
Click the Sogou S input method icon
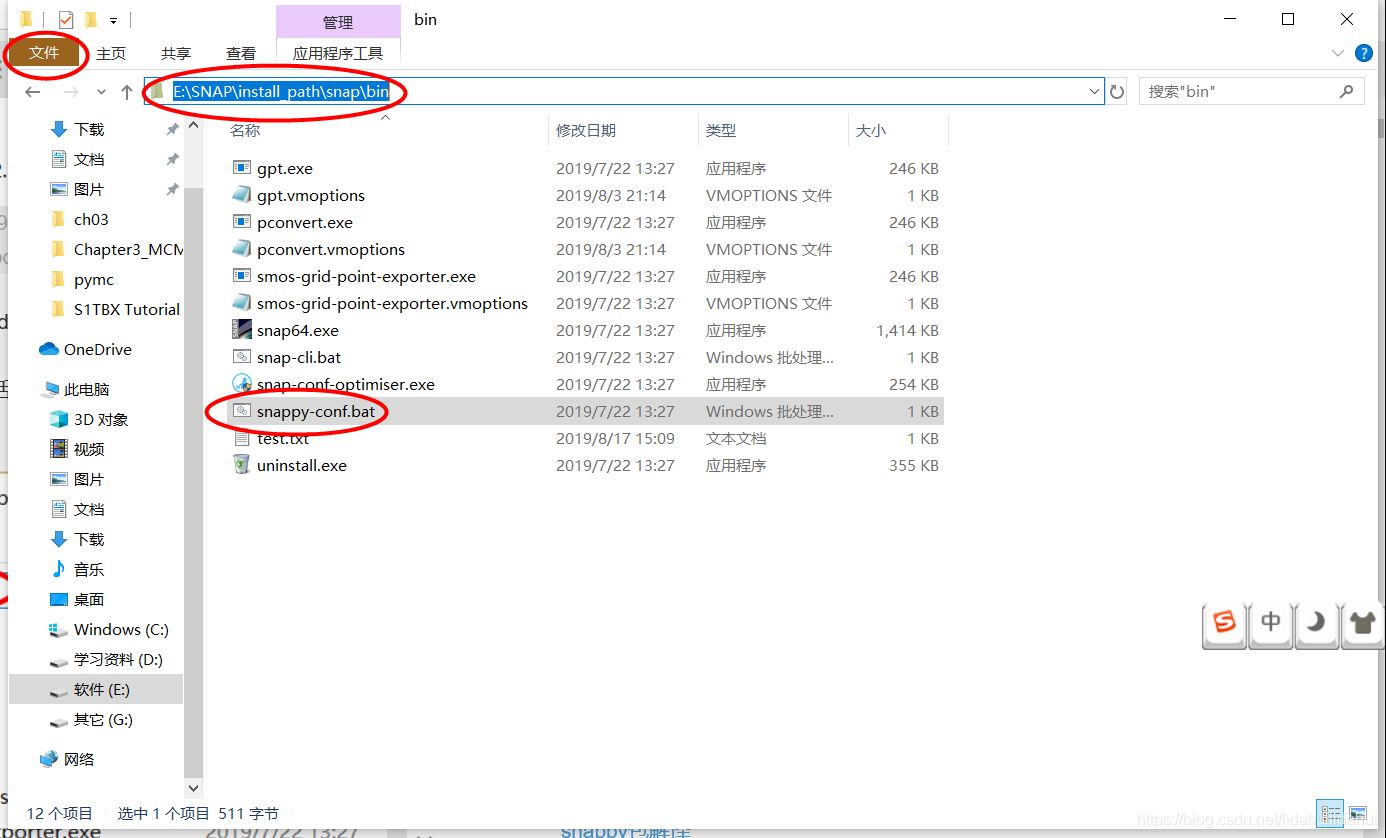click(x=1225, y=623)
